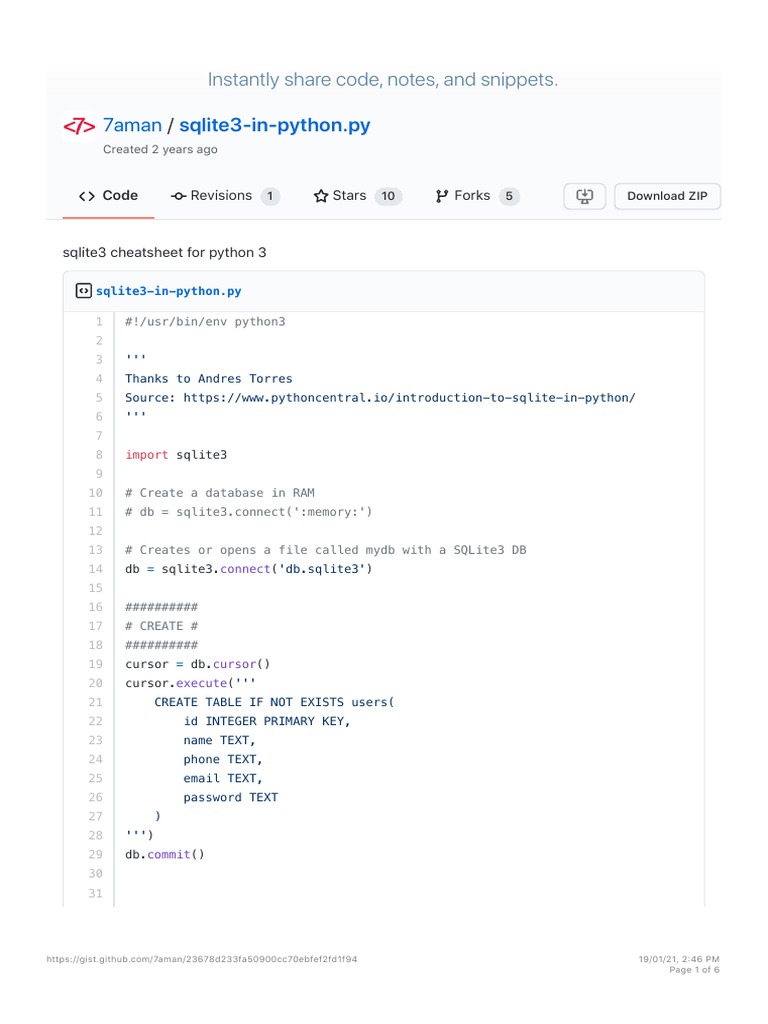Image resolution: width=768 pixels, height=1024 pixels.
Task: Open the sqlite3-in-python.py file header link
Action: 168,291
